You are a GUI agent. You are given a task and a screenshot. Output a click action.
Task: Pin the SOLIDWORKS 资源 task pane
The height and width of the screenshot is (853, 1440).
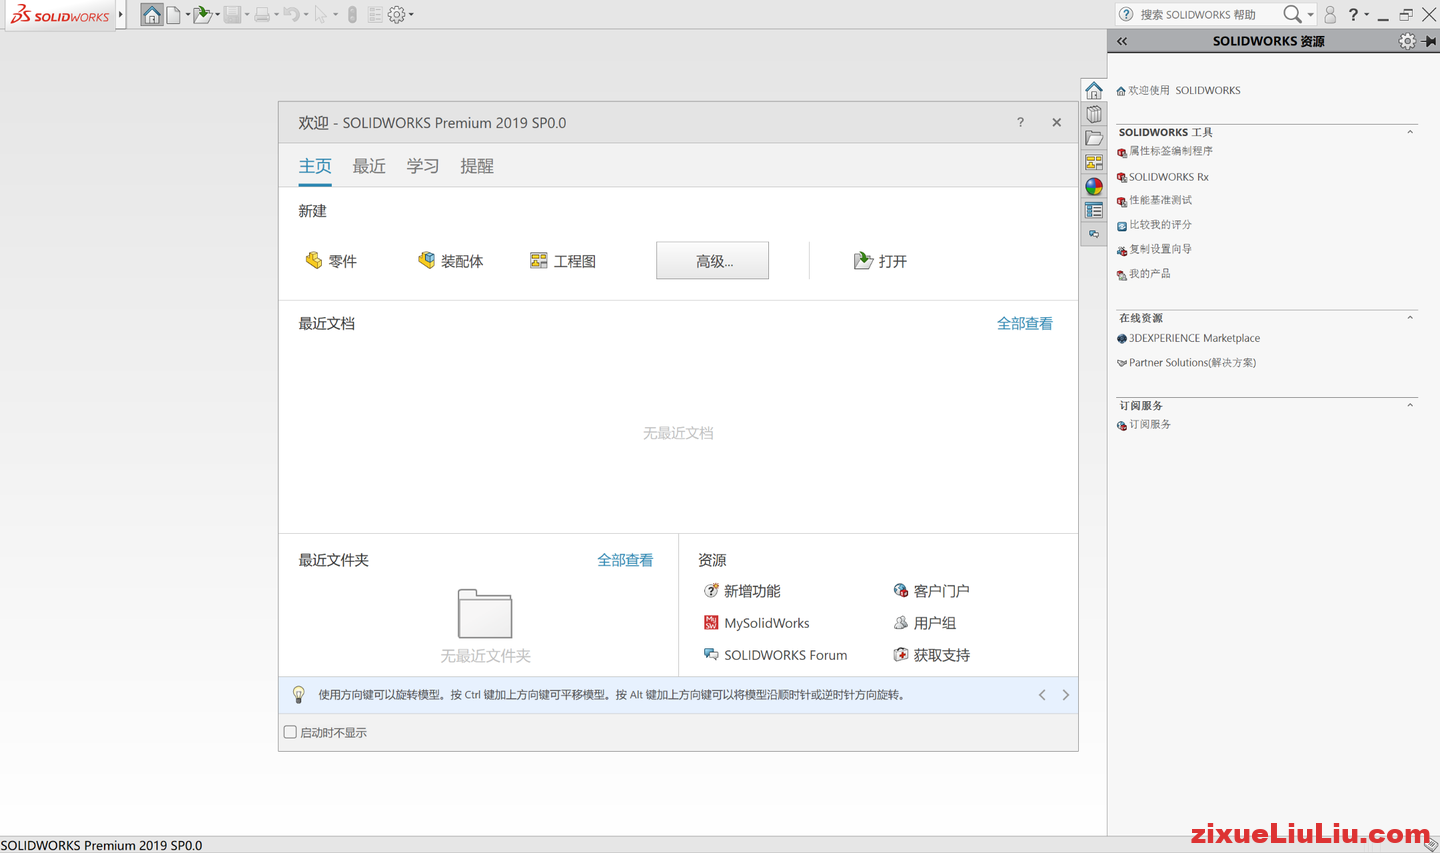pyautogui.click(x=1430, y=41)
